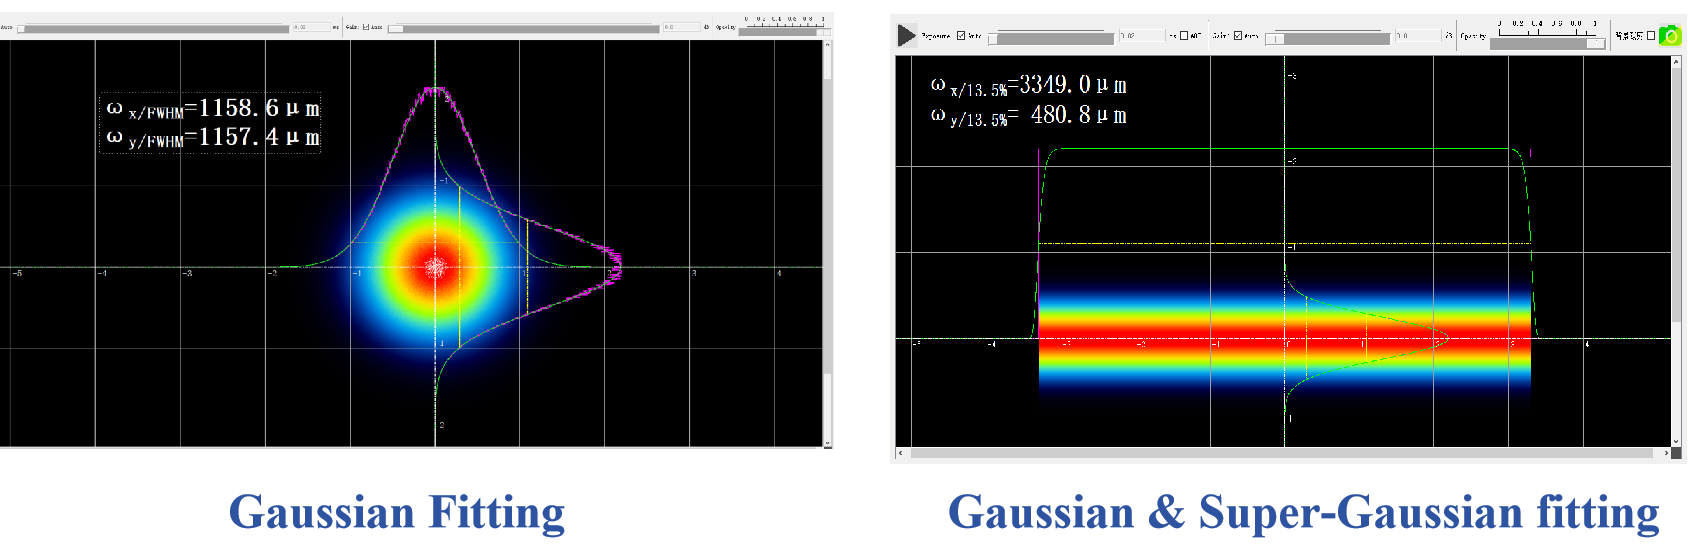Click the ωx/FWHM measurement label box in the left panel
1688x548 pixels.
(212, 123)
